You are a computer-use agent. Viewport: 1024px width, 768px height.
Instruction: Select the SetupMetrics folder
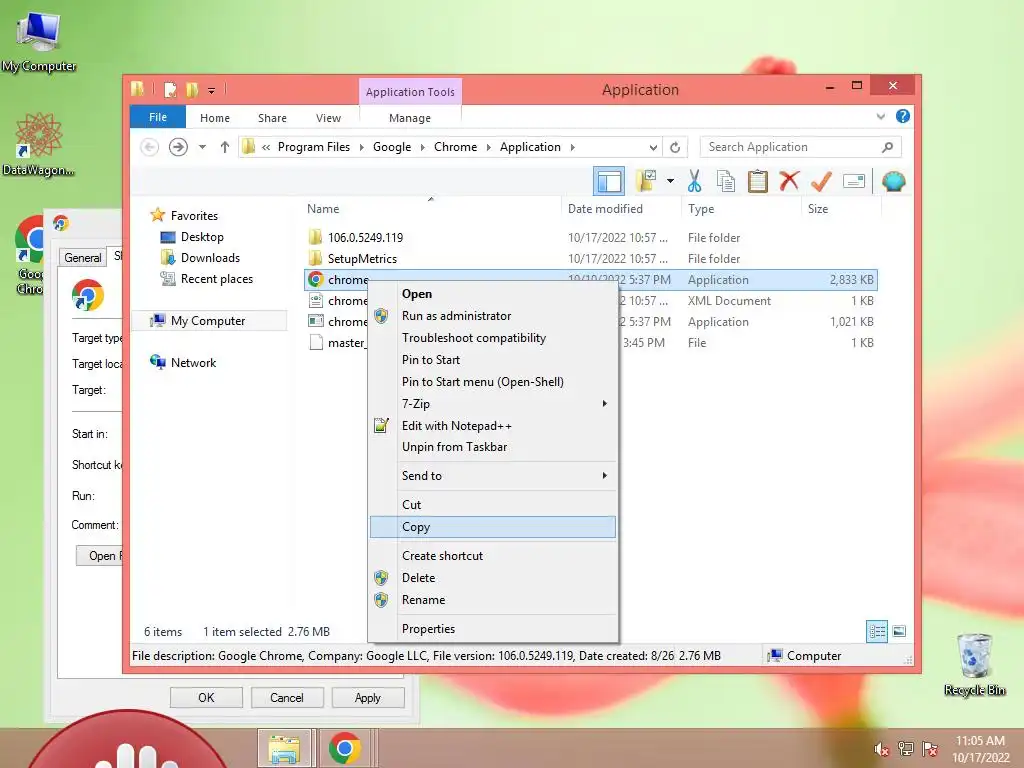(x=362, y=259)
